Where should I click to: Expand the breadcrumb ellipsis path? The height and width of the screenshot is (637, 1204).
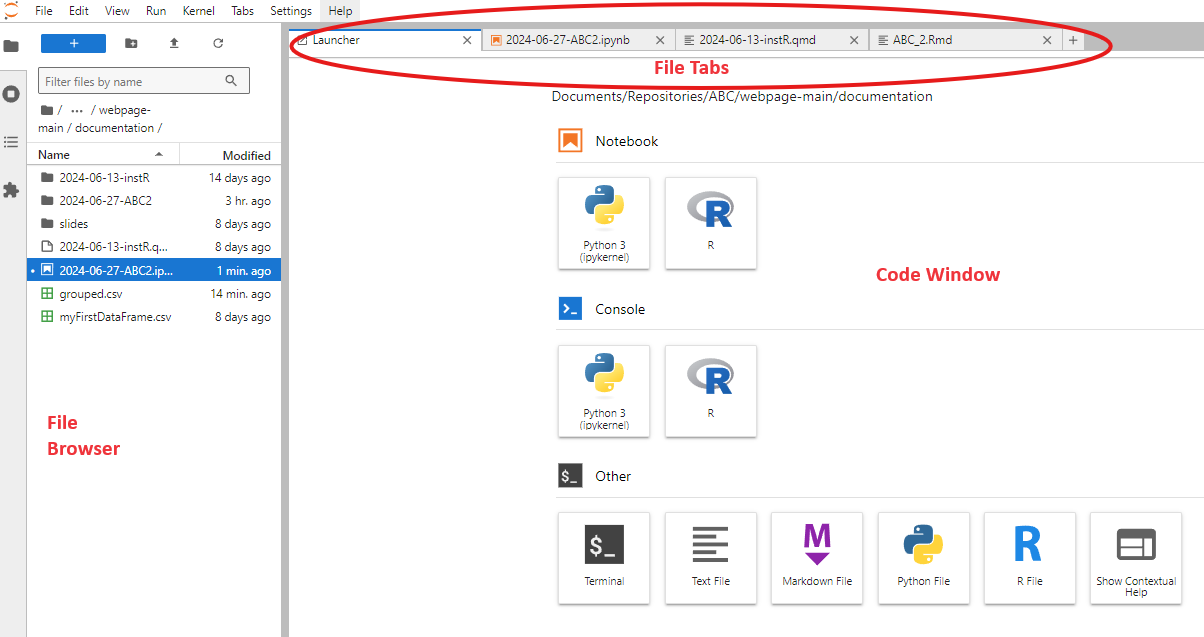click(77, 110)
